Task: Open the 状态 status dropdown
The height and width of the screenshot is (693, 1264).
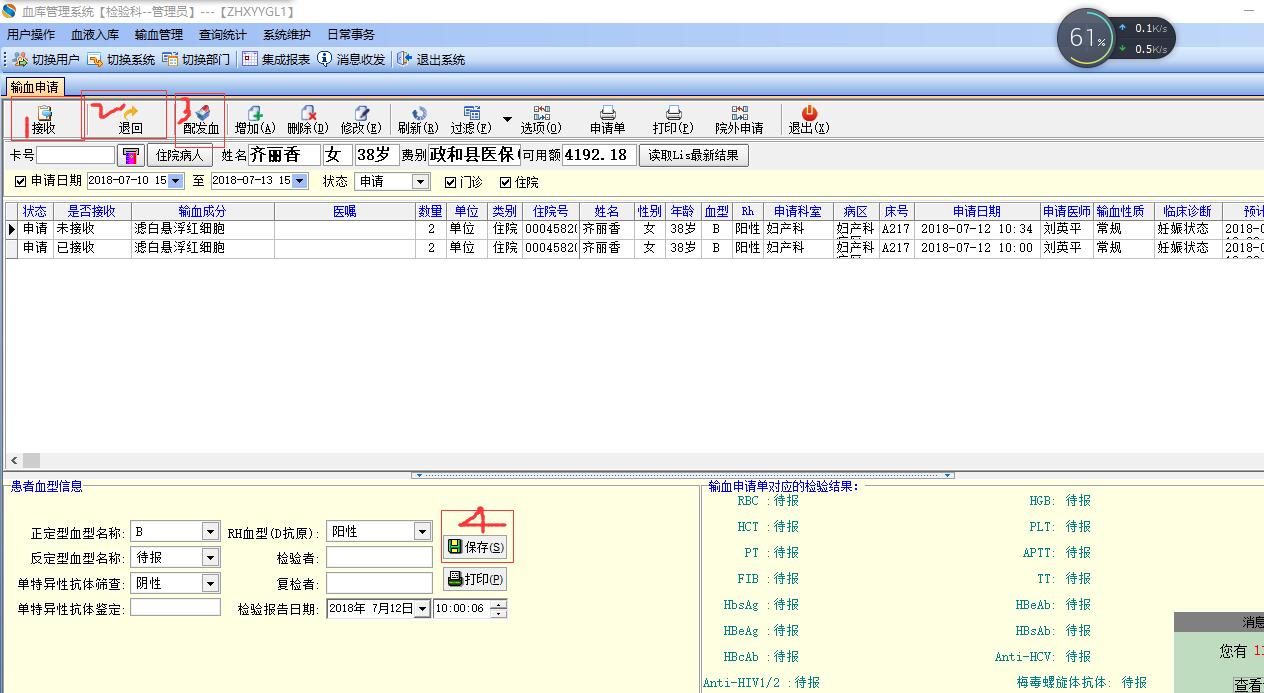Action: coord(420,181)
